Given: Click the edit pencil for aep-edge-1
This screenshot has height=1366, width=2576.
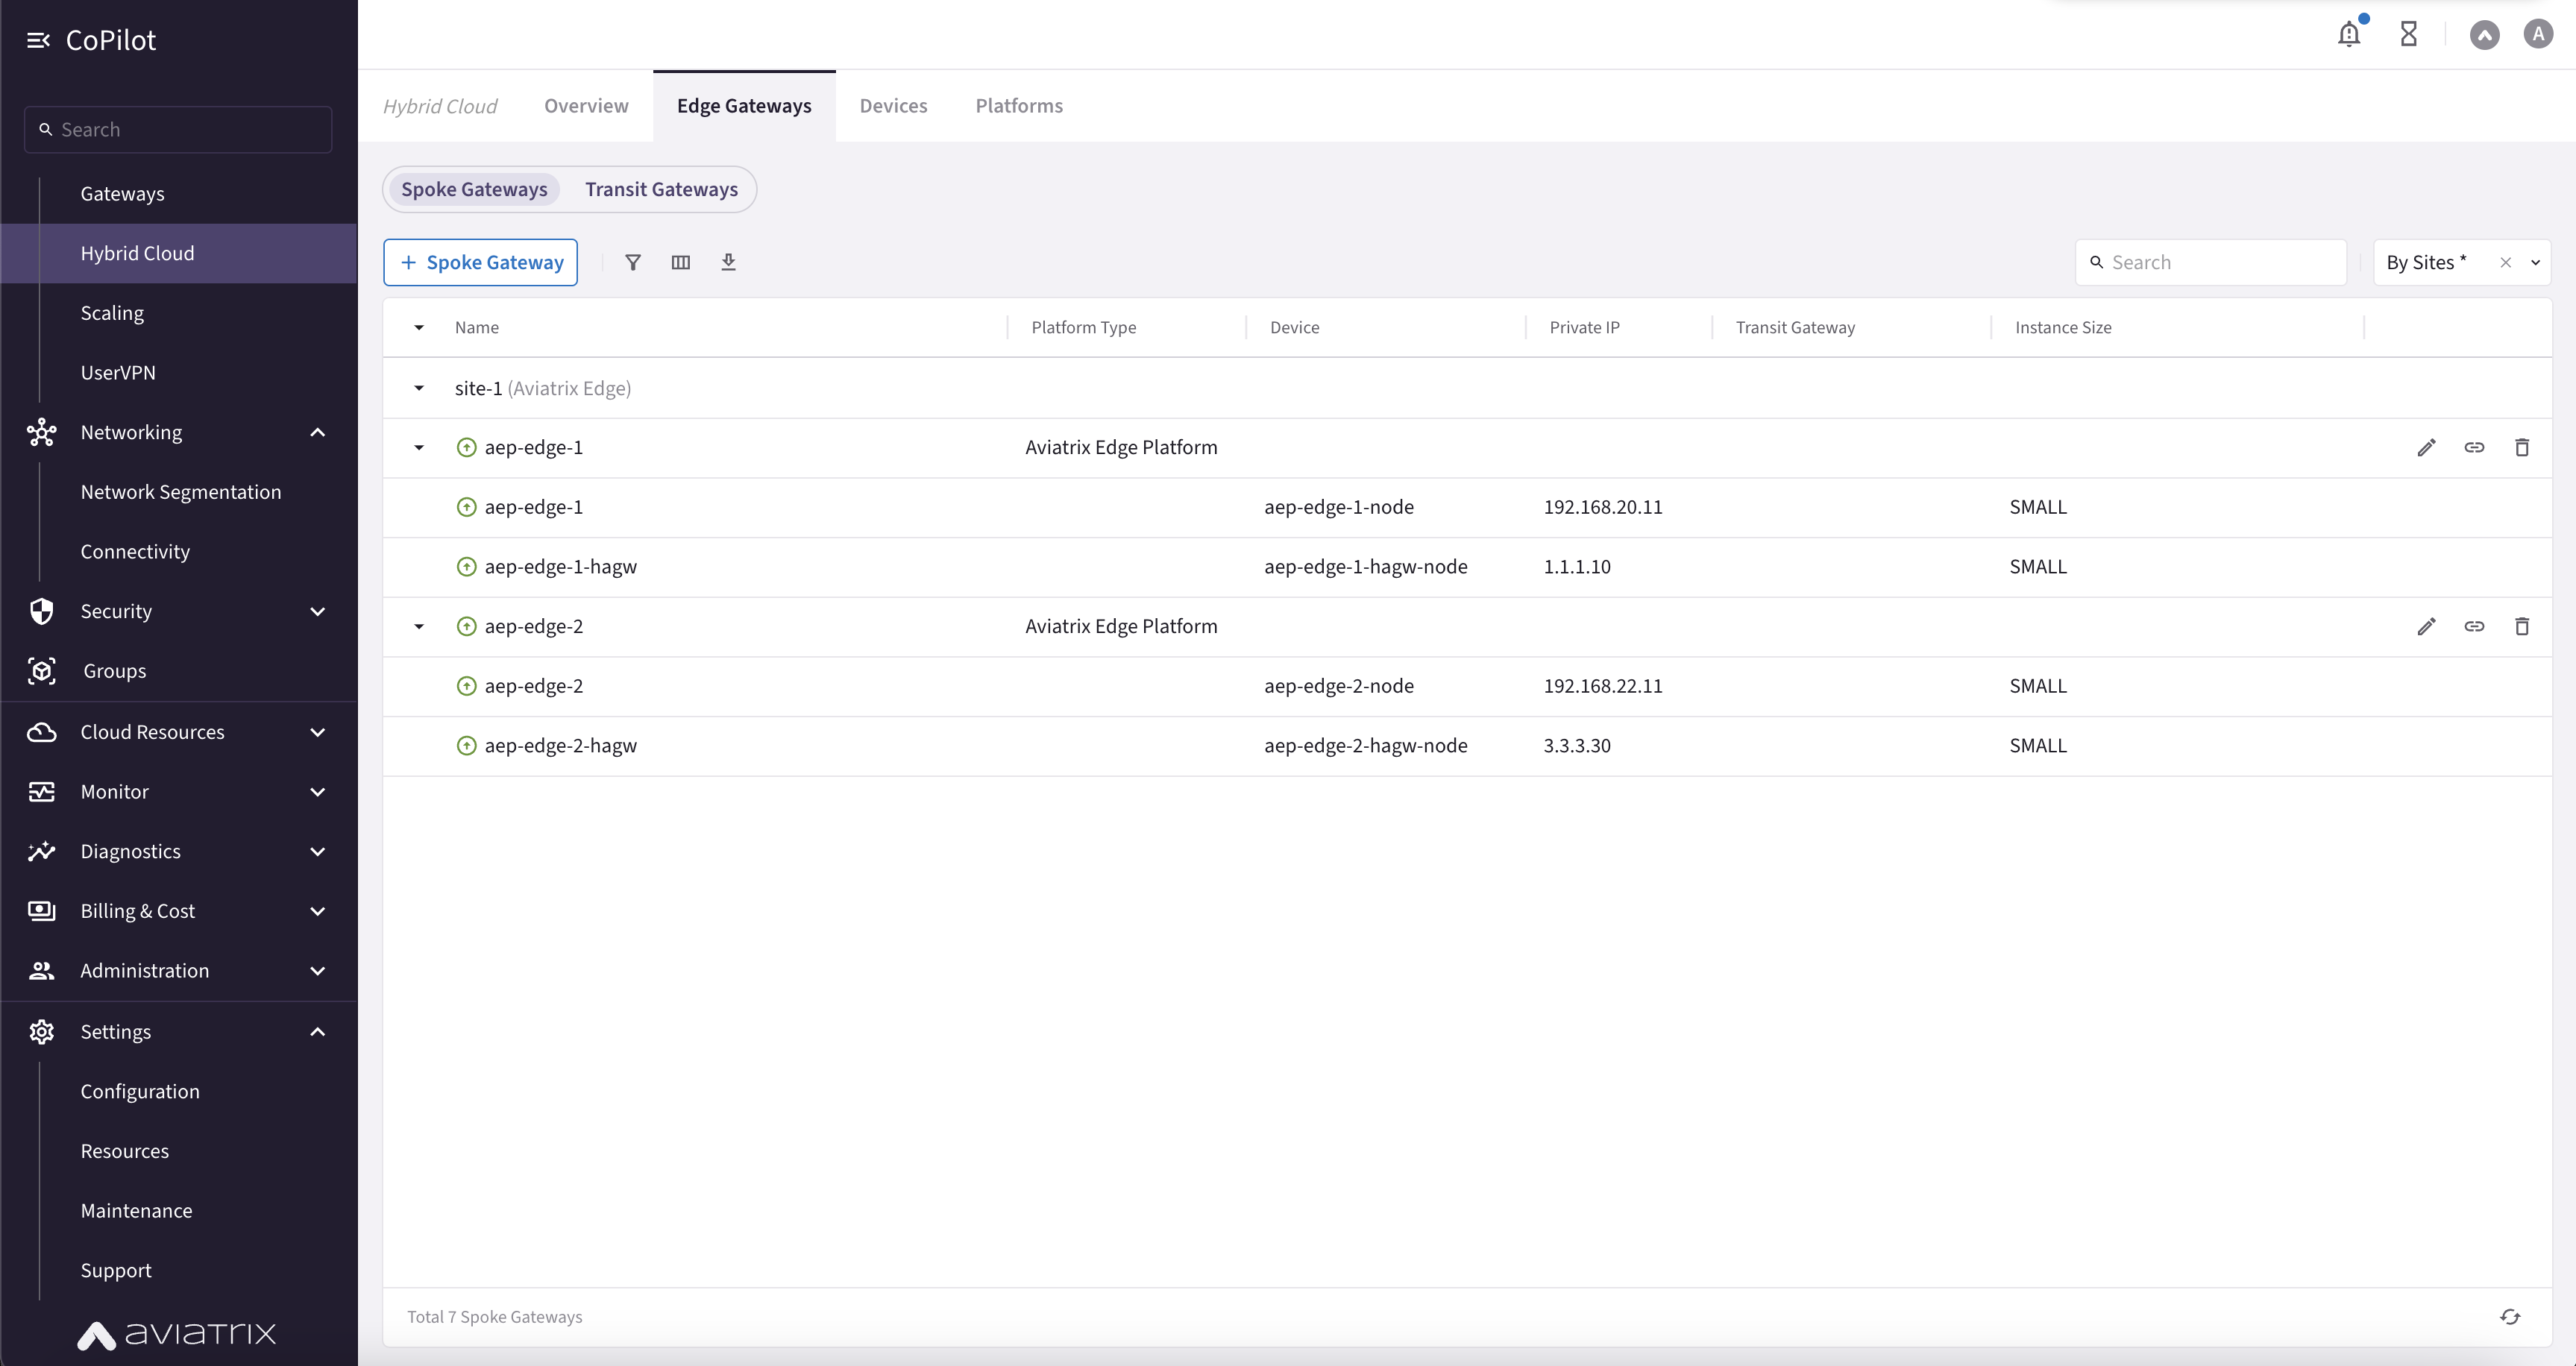Looking at the screenshot, I should click(x=2426, y=447).
